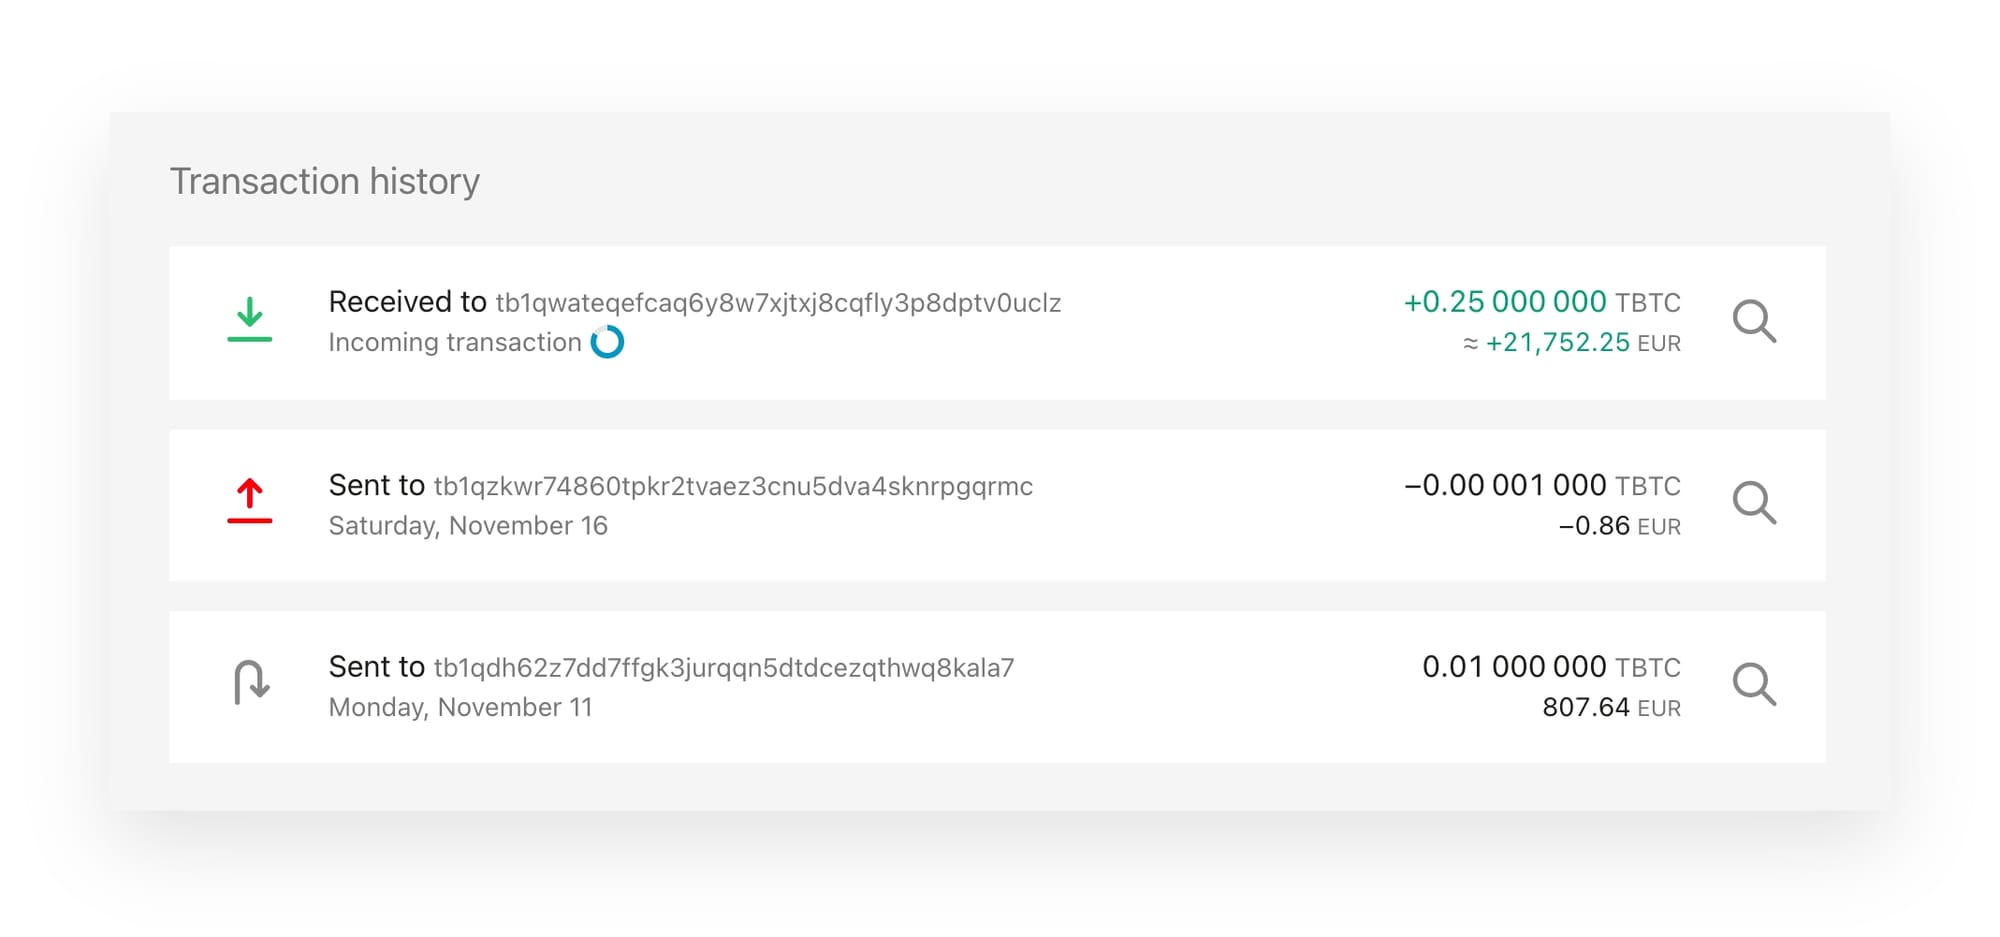
Task: Click the green received arrow icon
Action: (250, 320)
